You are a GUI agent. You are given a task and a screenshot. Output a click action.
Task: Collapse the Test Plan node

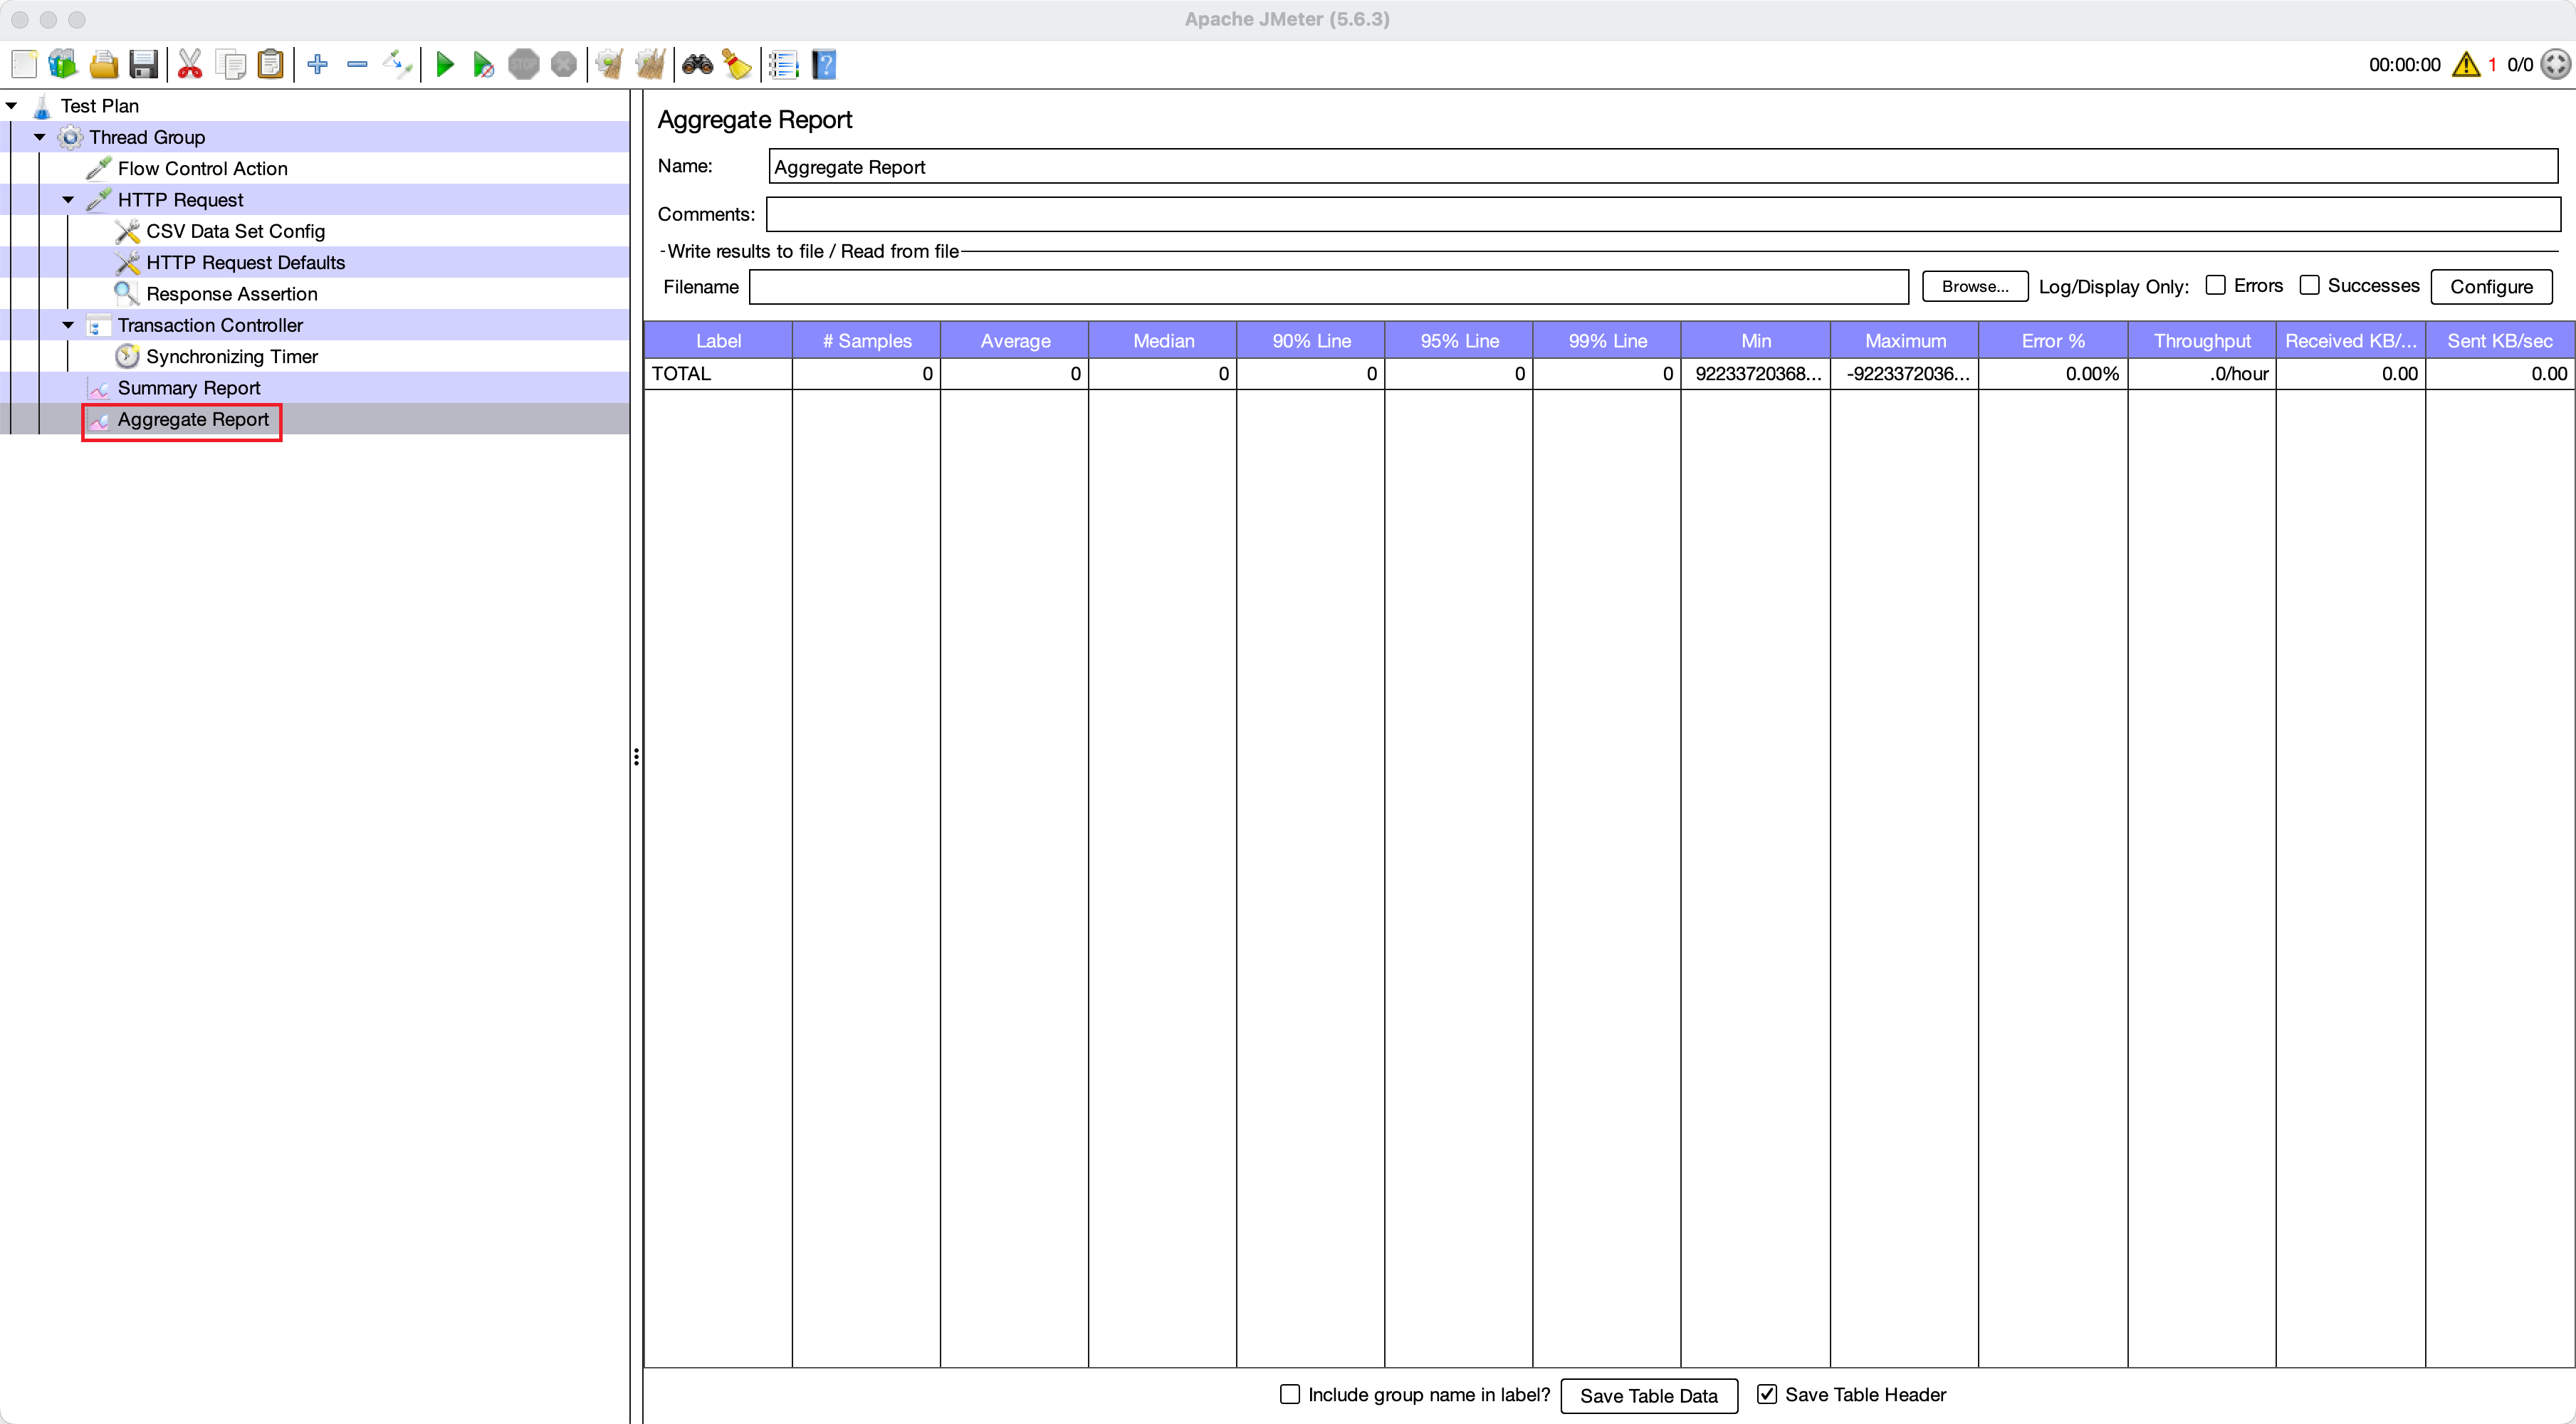[x=12, y=106]
